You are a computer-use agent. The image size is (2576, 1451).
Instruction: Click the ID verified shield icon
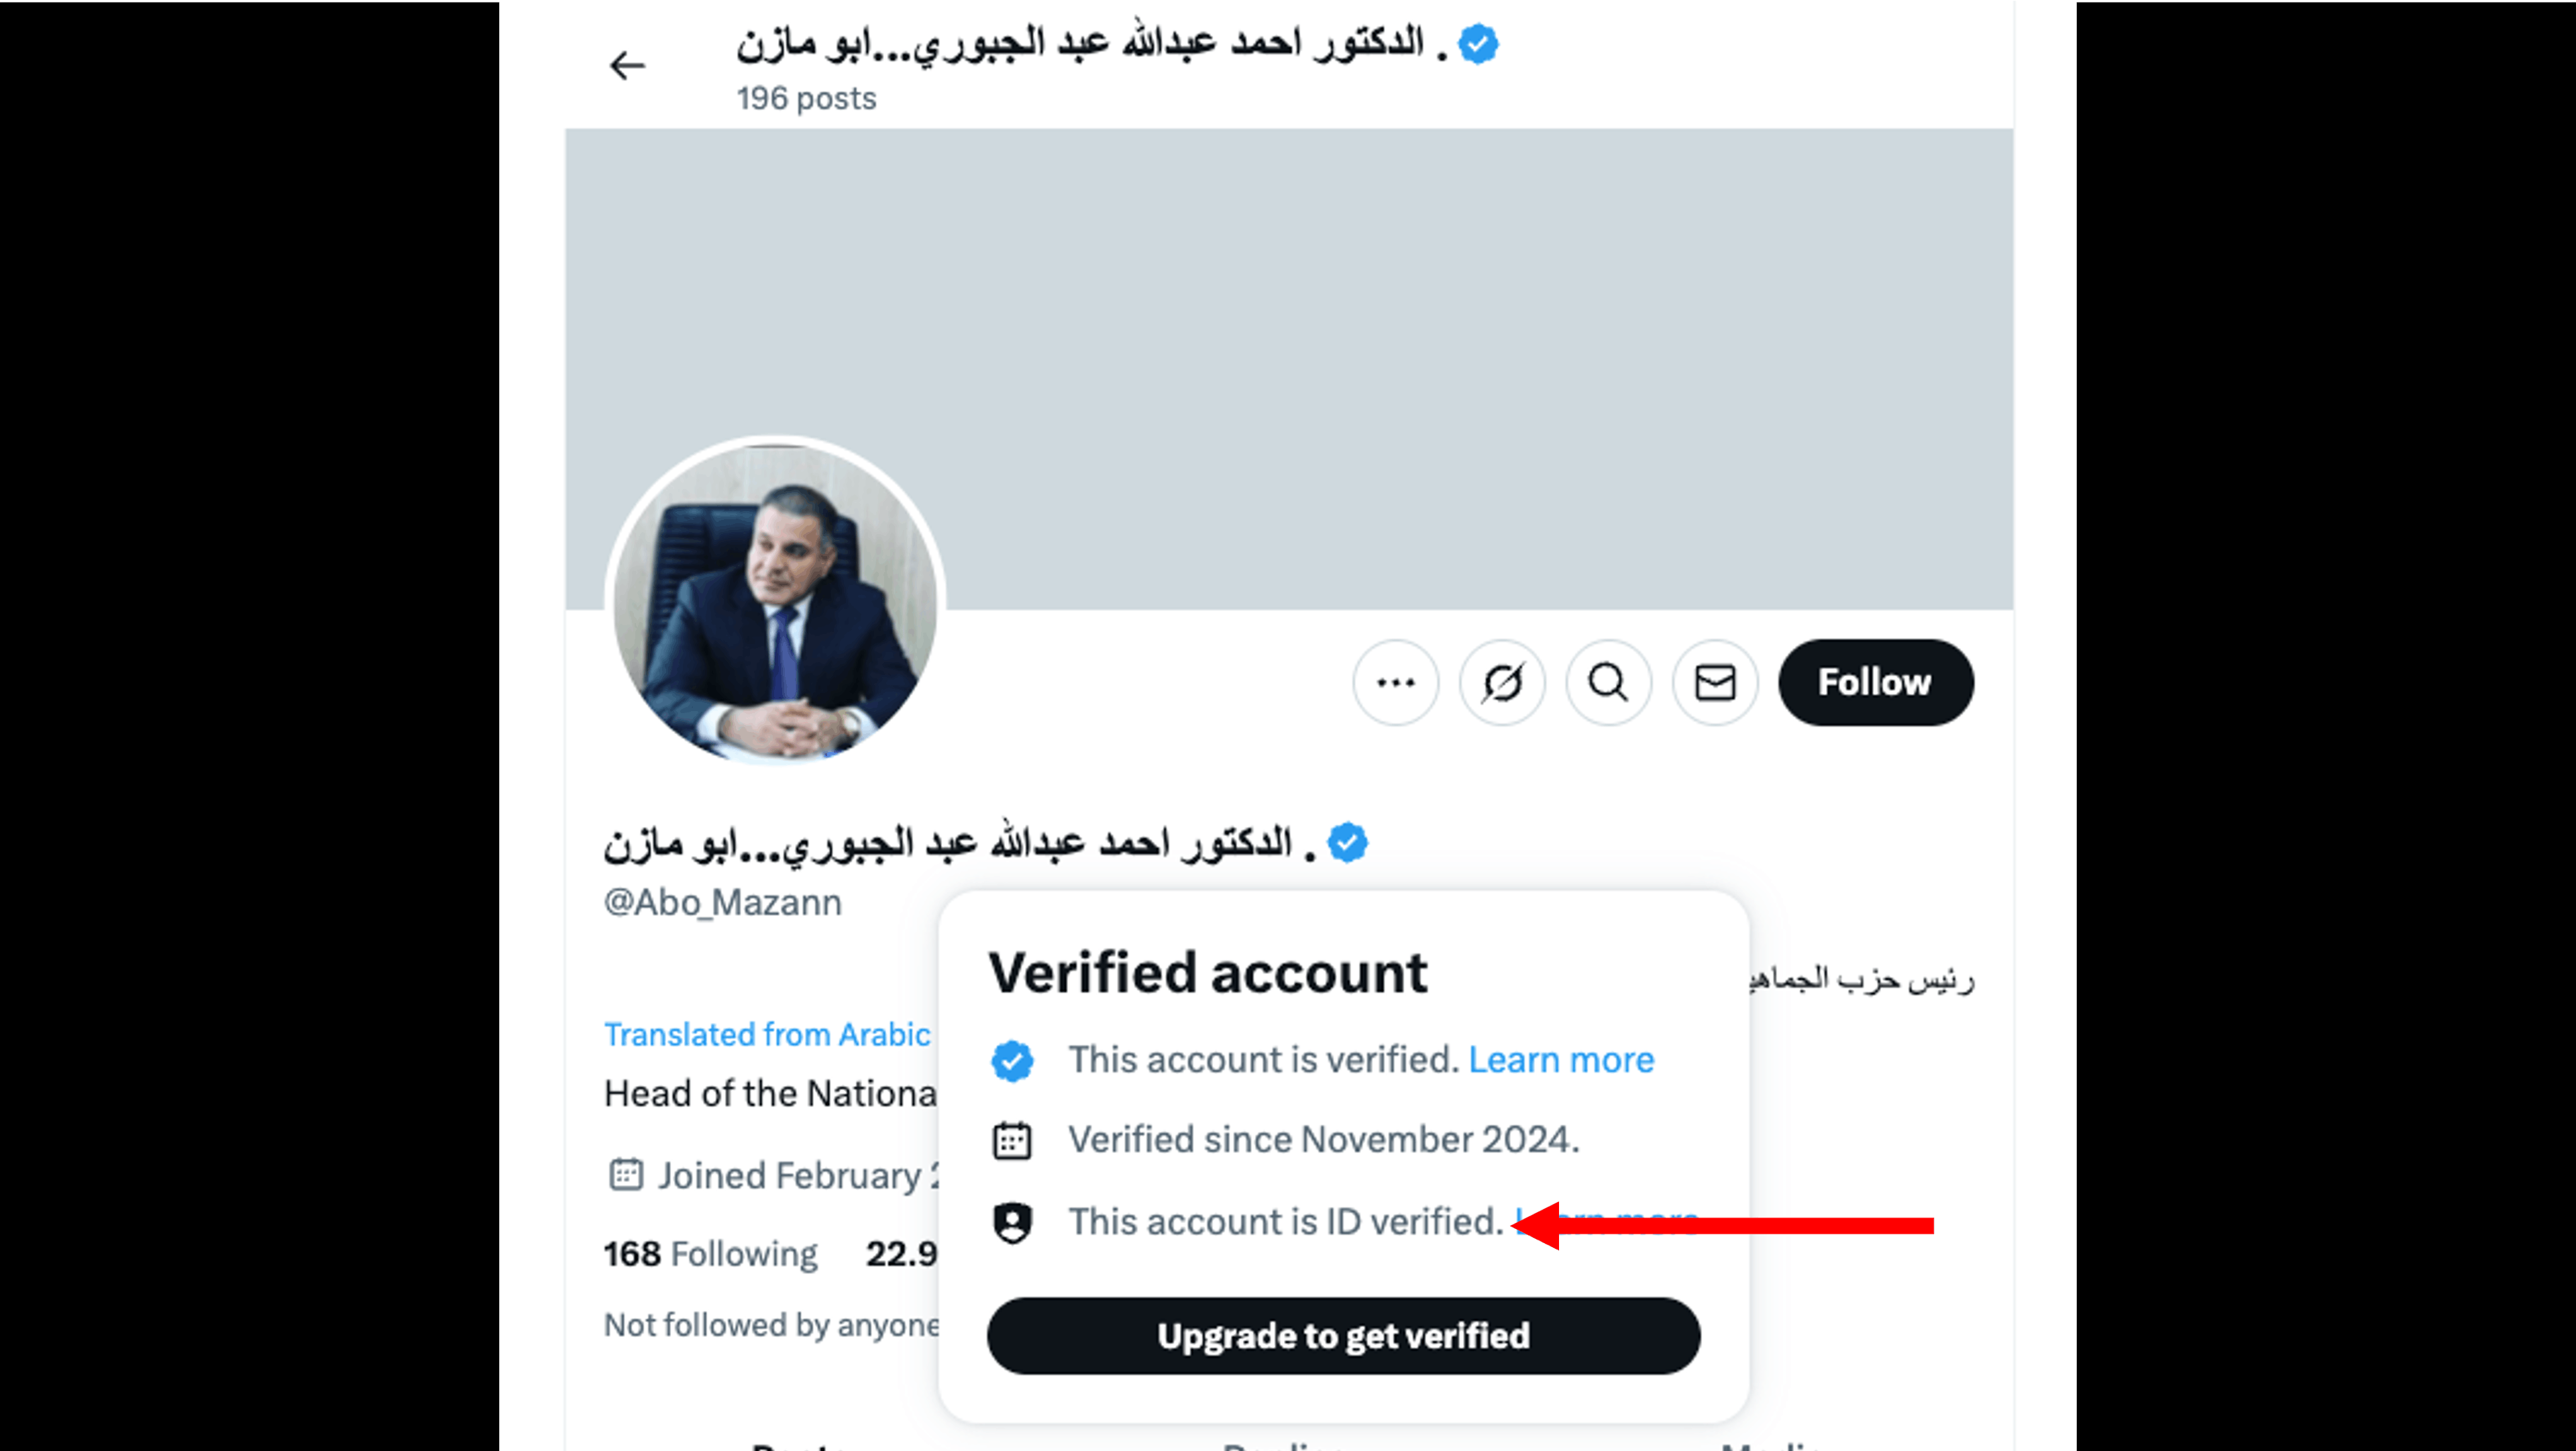point(1012,1222)
